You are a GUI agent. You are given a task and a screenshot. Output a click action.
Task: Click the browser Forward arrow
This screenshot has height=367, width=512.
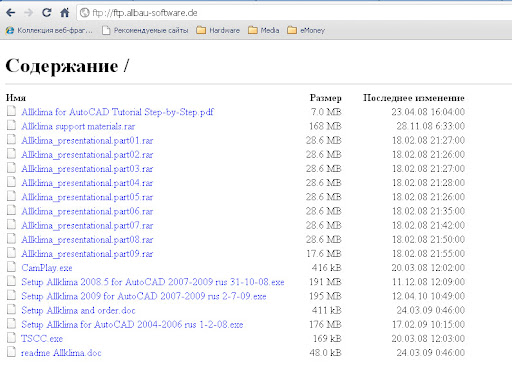click(x=29, y=13)
